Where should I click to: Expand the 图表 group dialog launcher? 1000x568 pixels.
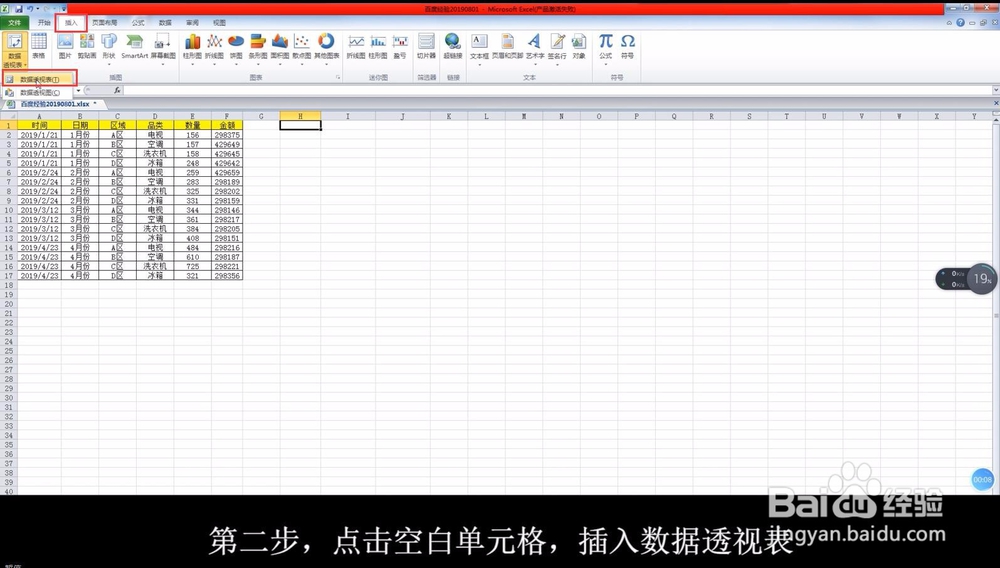pos(338,78)
